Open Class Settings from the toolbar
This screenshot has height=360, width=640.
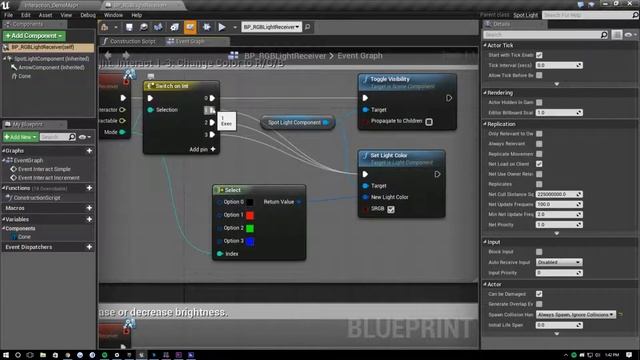pyautogui.click(x=175, y=27)
